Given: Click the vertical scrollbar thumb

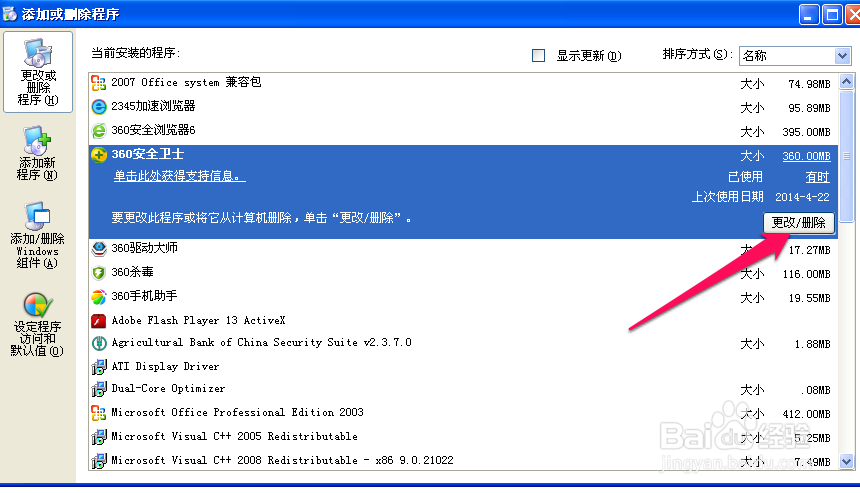Looking at the screenshot, I should pyautogui.click(x=846, y=156).
